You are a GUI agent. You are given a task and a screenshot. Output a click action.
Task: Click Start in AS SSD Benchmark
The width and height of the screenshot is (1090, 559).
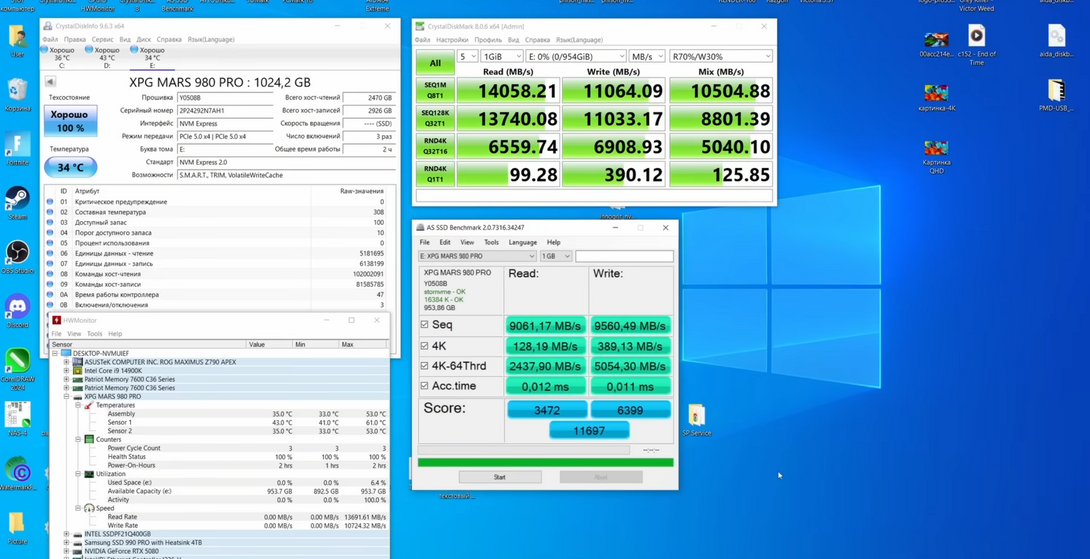500,477
